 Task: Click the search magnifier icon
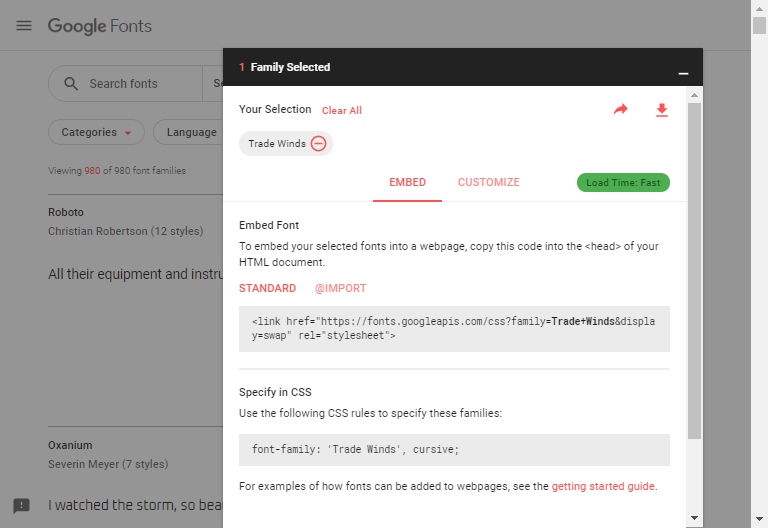tap(71, 84)
